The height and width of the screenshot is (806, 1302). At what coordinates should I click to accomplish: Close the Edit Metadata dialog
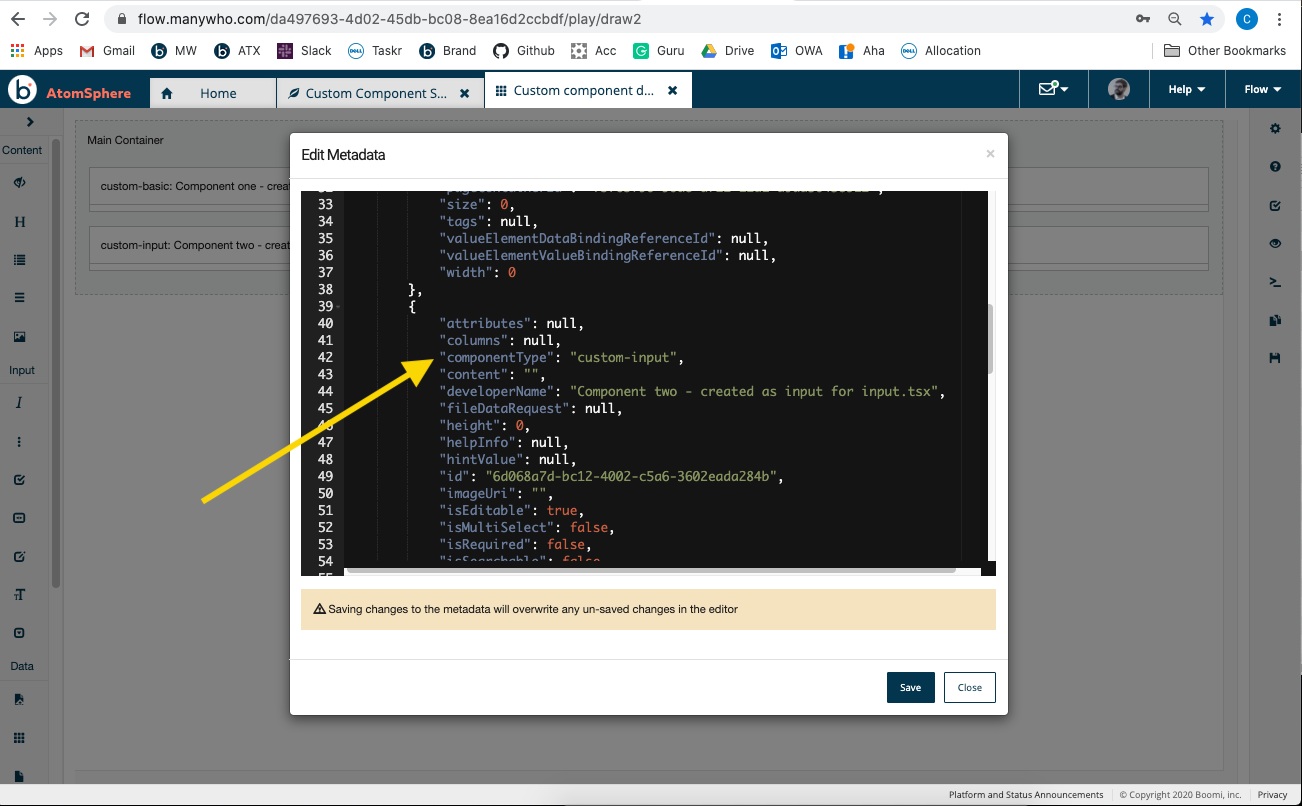coord(969,687)
